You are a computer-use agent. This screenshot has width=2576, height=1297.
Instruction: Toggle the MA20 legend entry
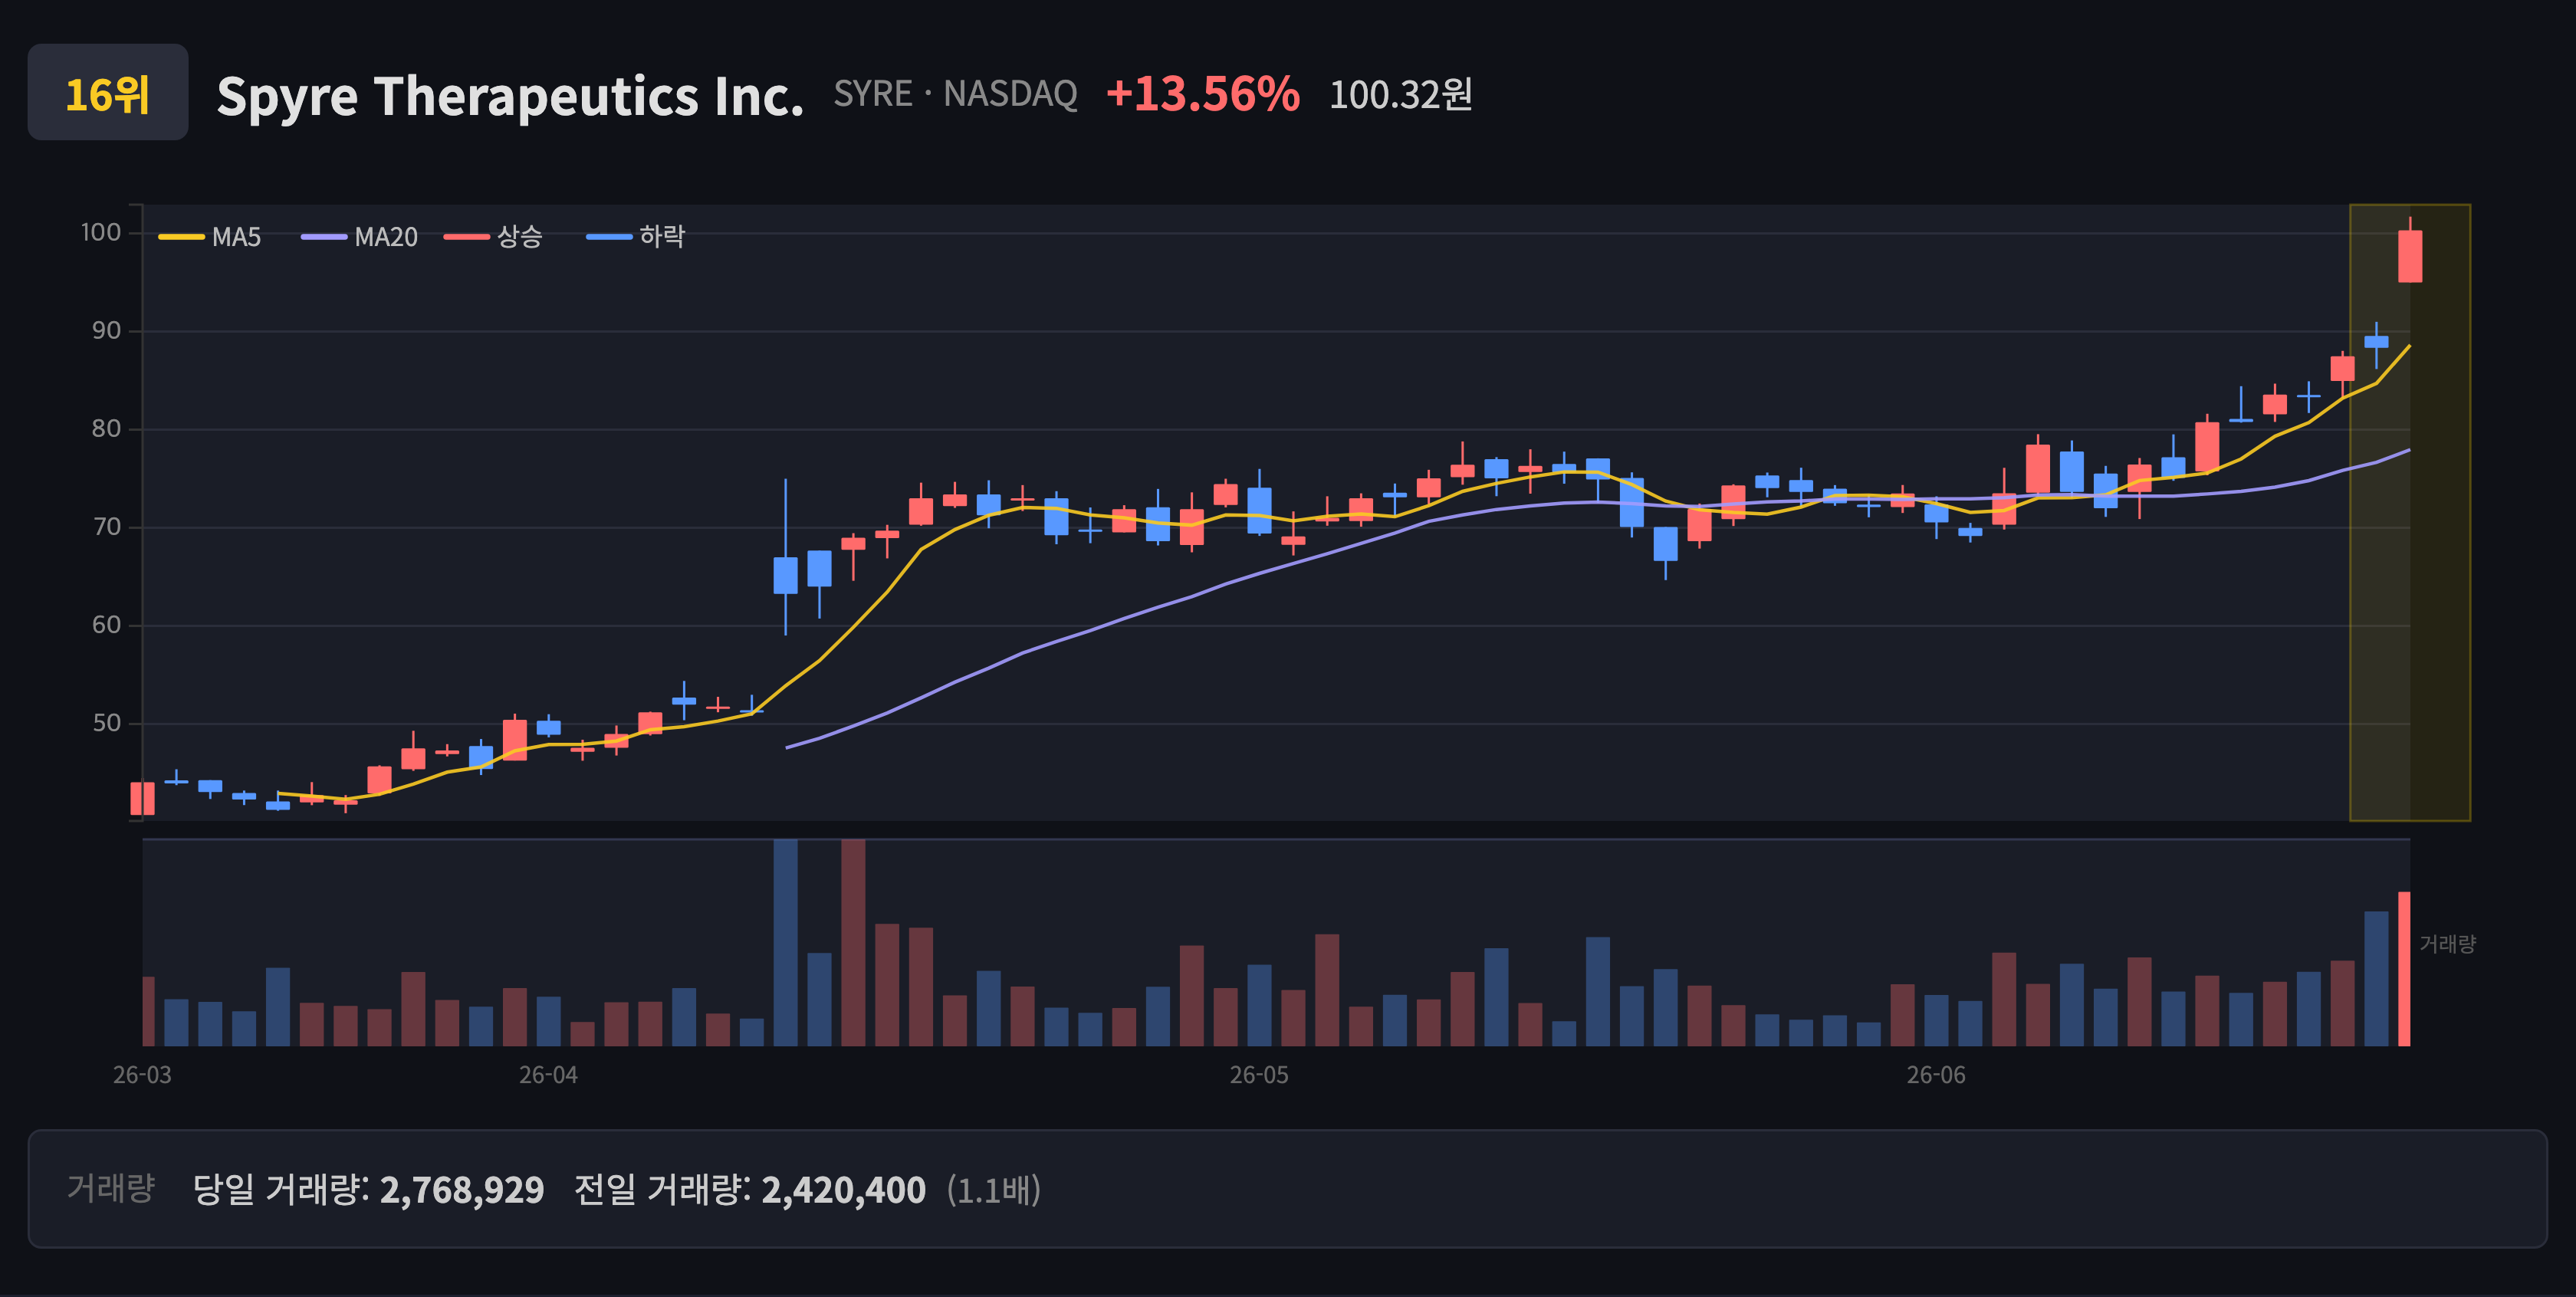tap(360, 237)
